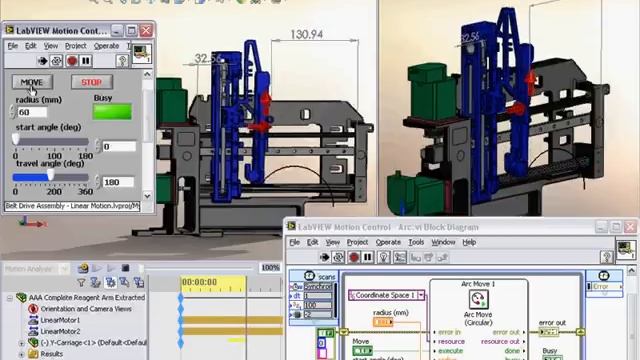Click Play from Start in motion study toolbar
This screenshot has height=360, width=640.
97,268
